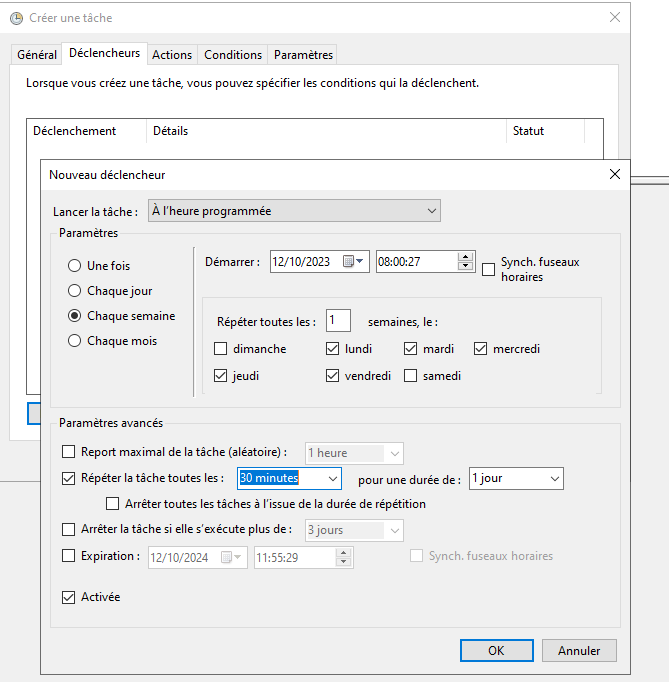Switch to the Conditions tab
The width and height of the screenshot is (669, 682).
(233, 55)
